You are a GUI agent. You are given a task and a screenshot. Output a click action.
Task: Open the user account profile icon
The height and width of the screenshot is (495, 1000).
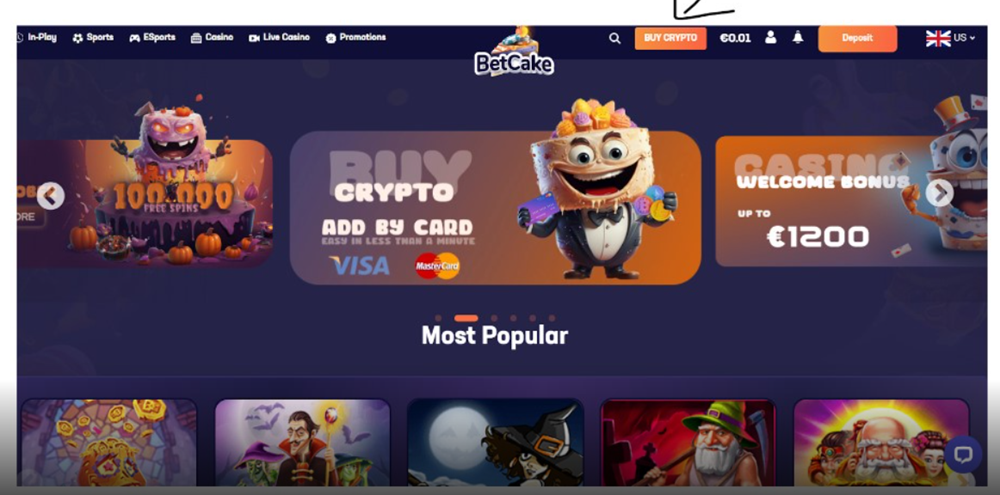click(x=770, y=37)
